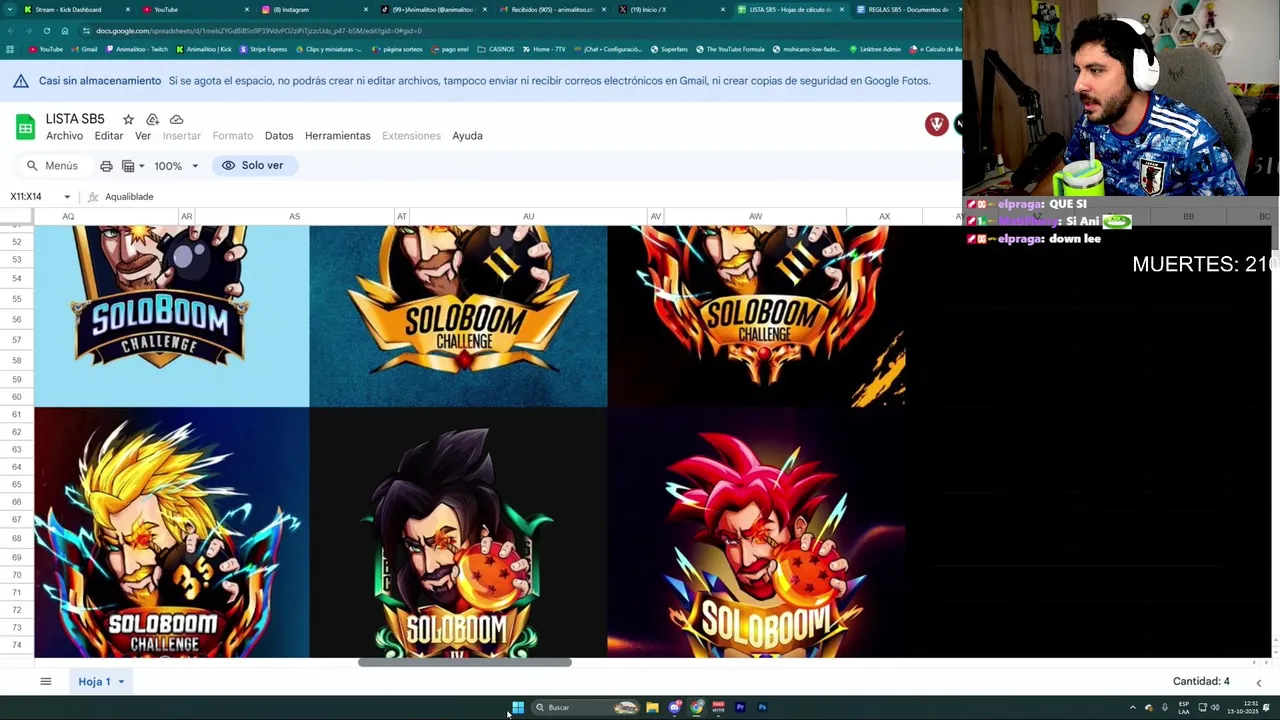Open the CASINOS bookmarks folder

[x=496, y=49]
